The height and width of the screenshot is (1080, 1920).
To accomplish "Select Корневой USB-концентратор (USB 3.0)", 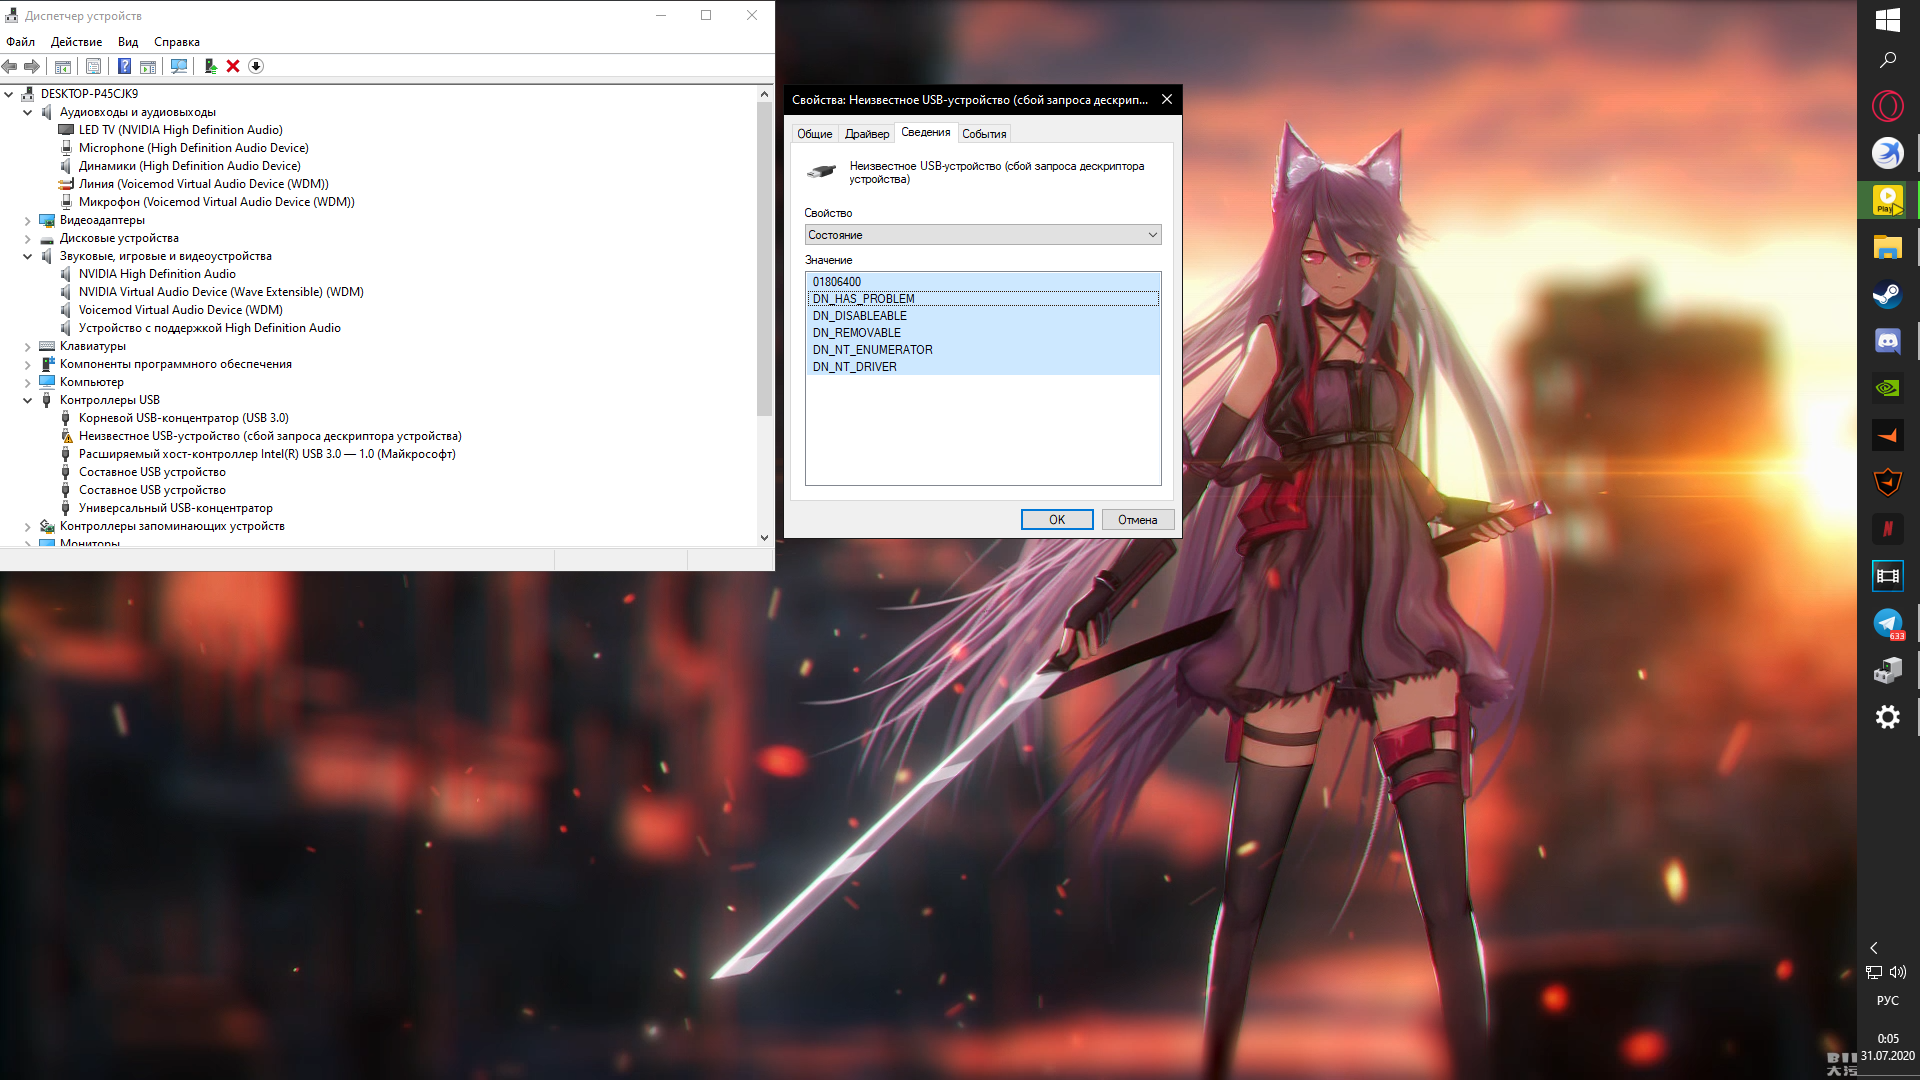I will point(184,418).
